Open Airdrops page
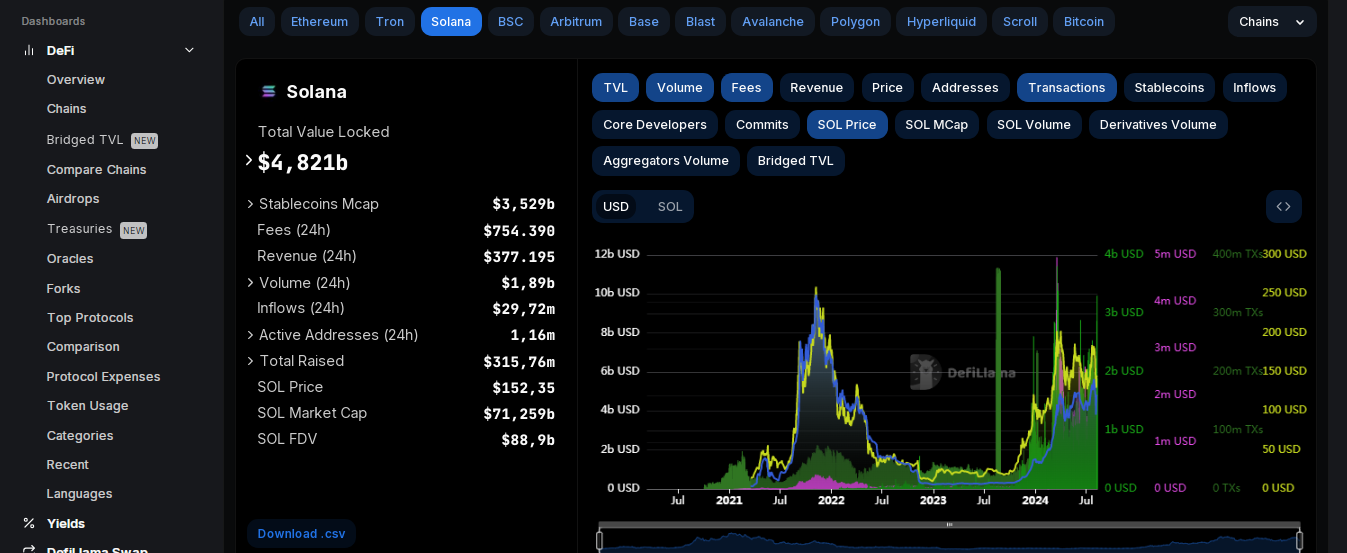Viewport: 1347px width, 553px height. click(73, 199)
